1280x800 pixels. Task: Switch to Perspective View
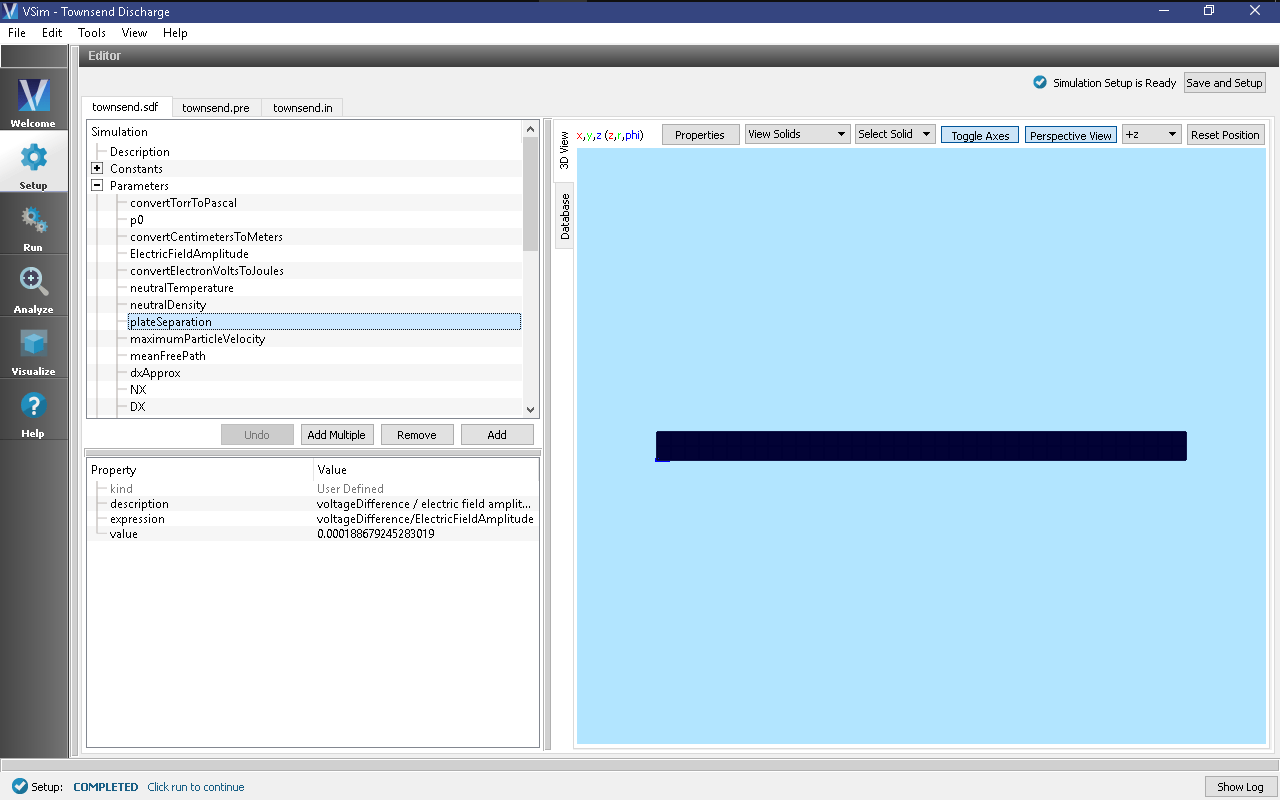(1070, 134)
